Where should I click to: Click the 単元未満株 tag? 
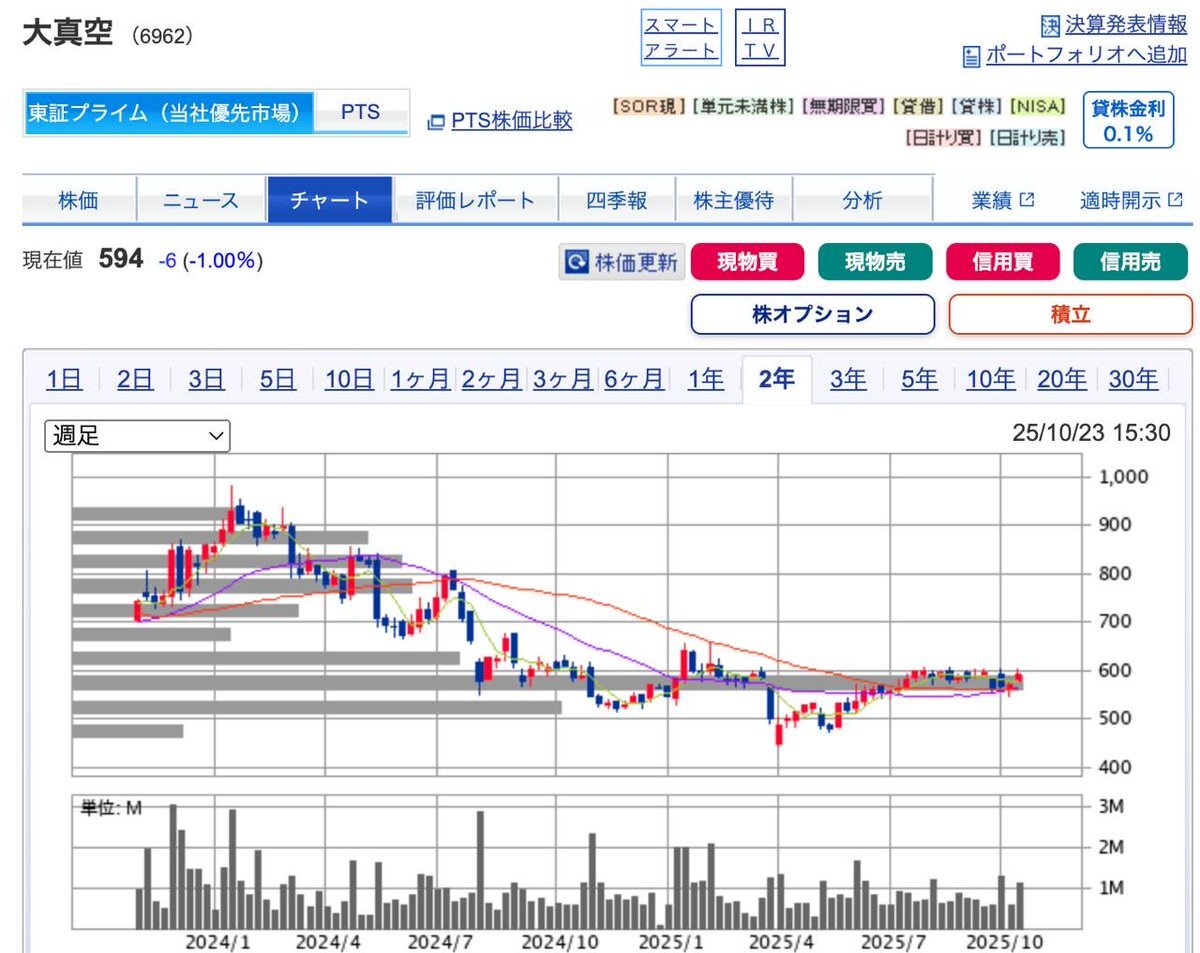[744, 105]
